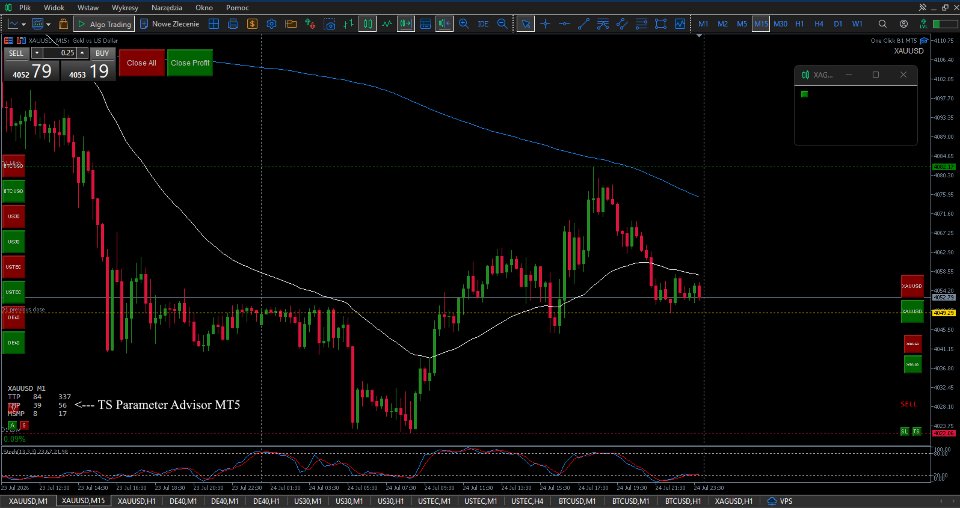Switch chart to line chart mode

point(386,24)
